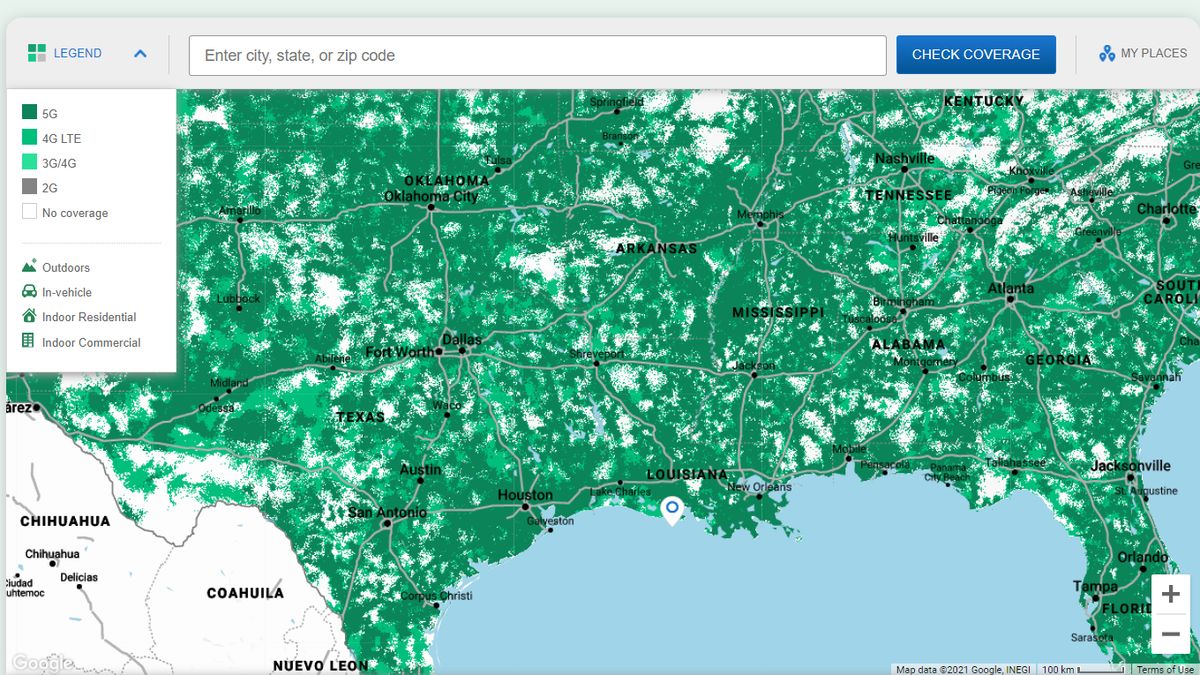Click the In-vehicle car icon

coord(29,291)
